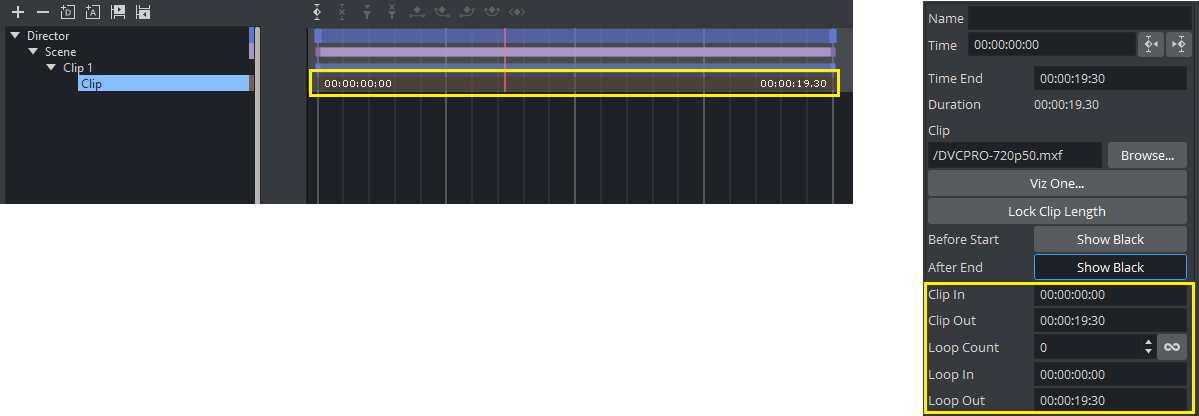
Task: Jump to previous keyframe beside Time field
Action: click(x=1150, y=45)
